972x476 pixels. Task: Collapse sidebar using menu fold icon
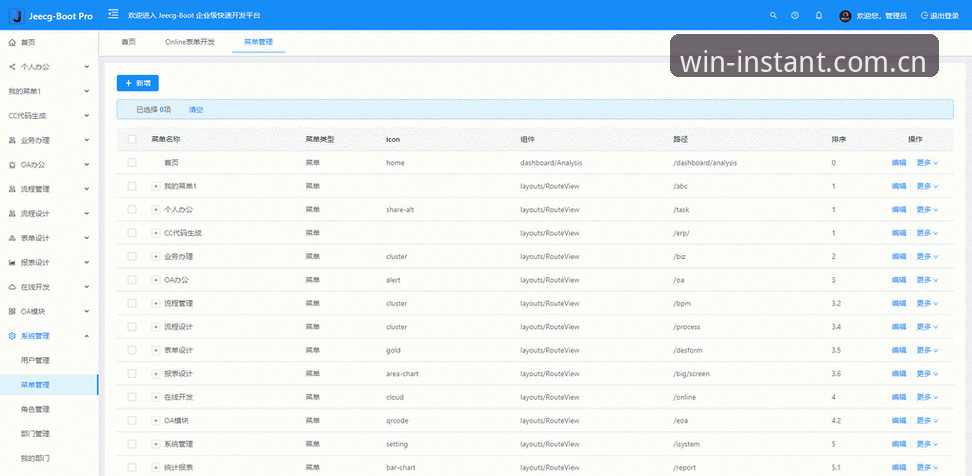point(113,14)
